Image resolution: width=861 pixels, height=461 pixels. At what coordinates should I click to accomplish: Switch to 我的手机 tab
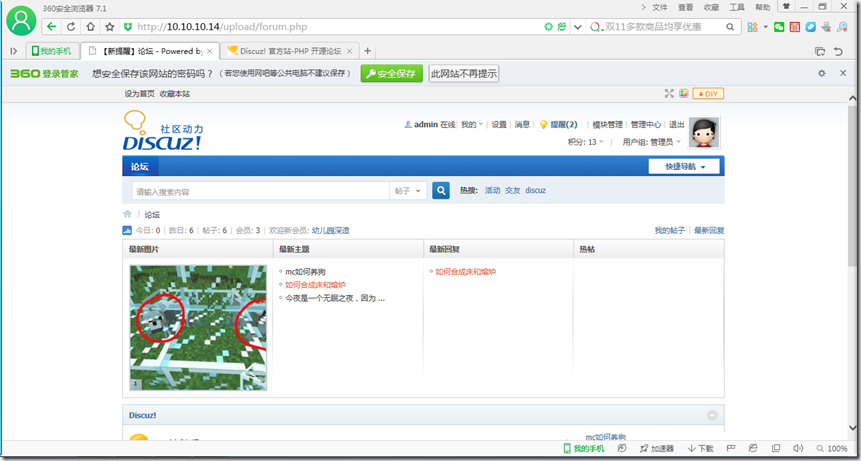(52, 51)
